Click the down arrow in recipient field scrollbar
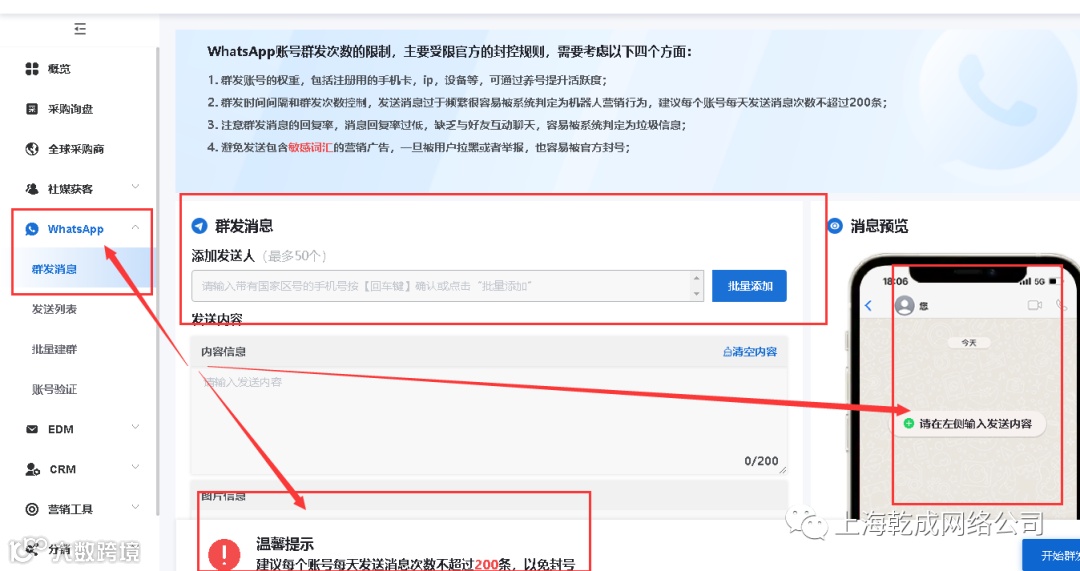Screen dimensions: 1080x571 [697, 294]
